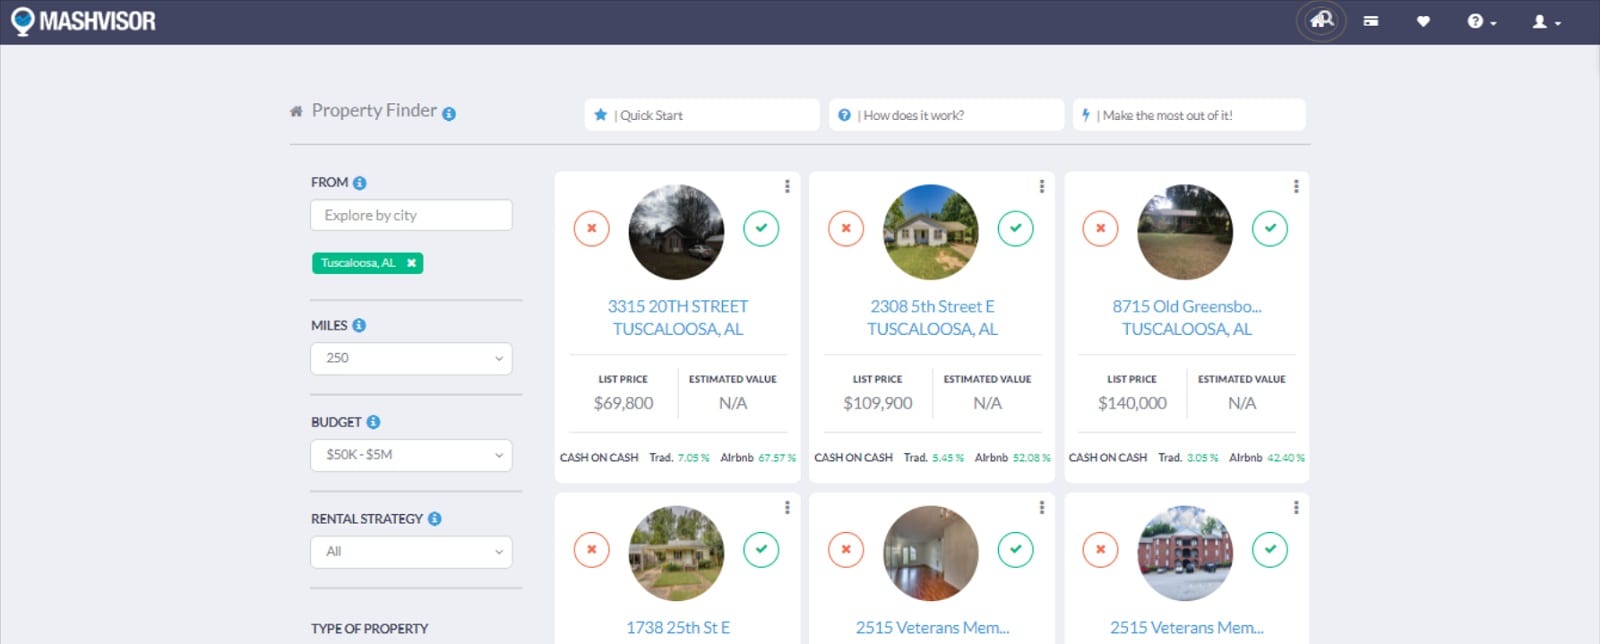Approve the 2308 5th Street E property

[1015, 228]
